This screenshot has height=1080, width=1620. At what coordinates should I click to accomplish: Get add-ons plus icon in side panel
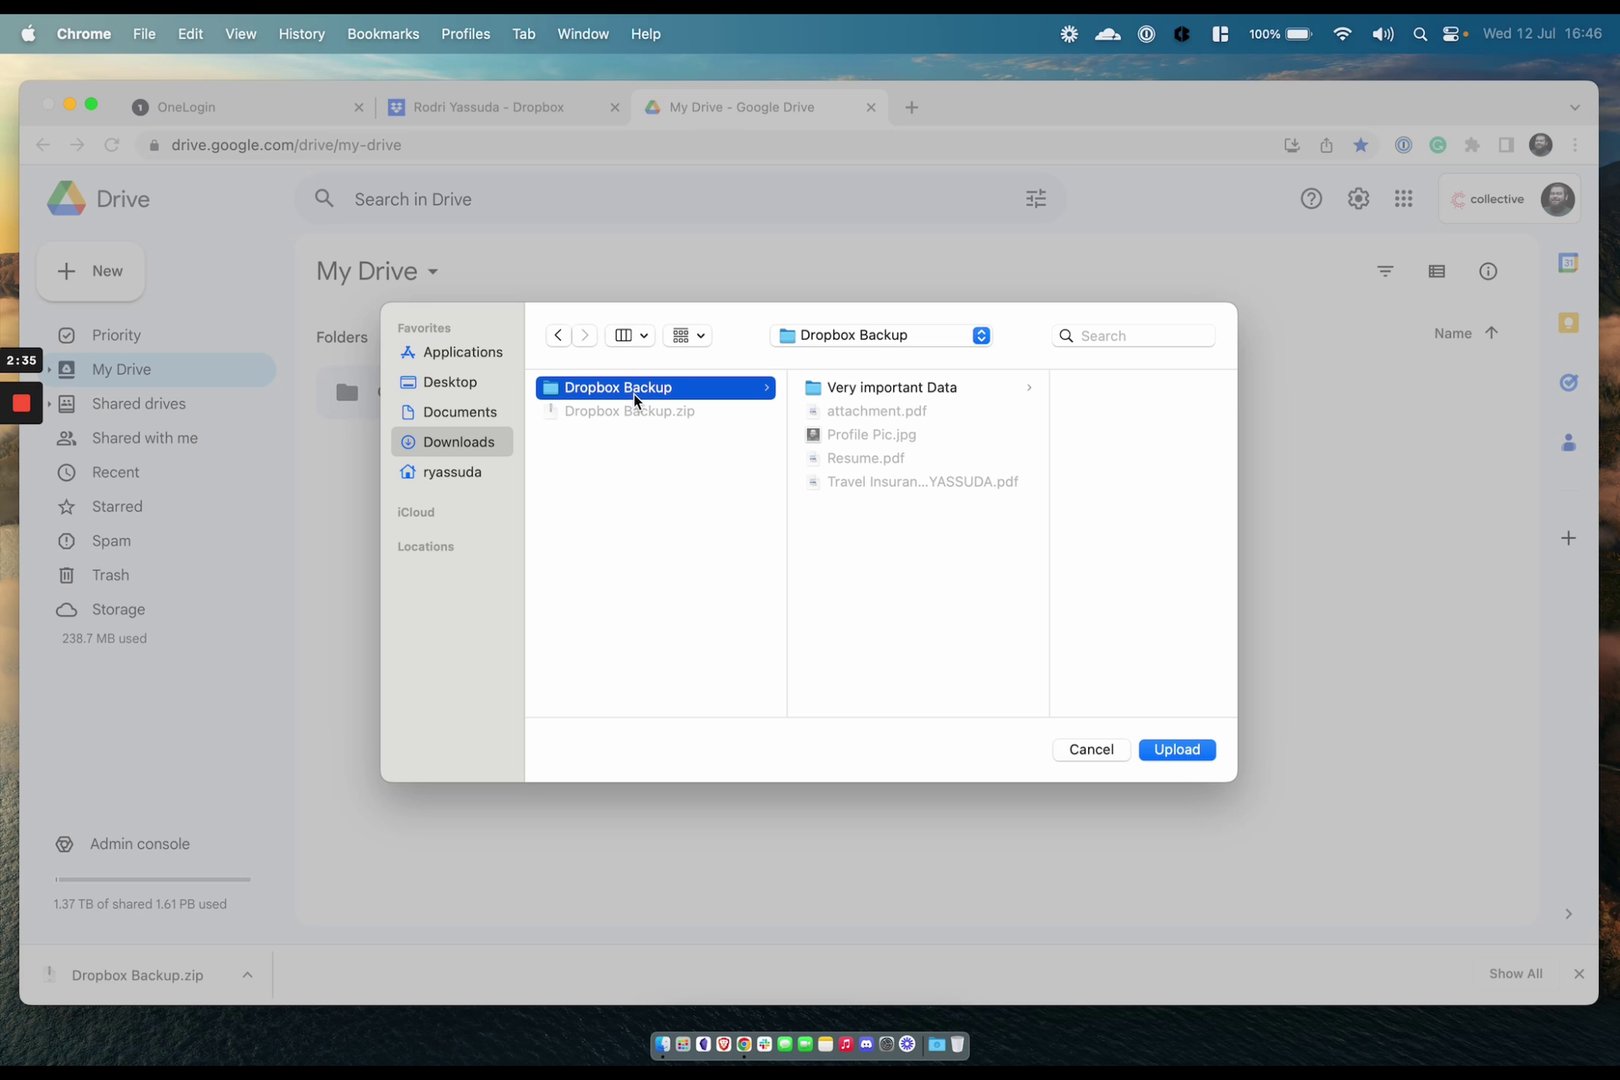click(x=1568, y=539)
